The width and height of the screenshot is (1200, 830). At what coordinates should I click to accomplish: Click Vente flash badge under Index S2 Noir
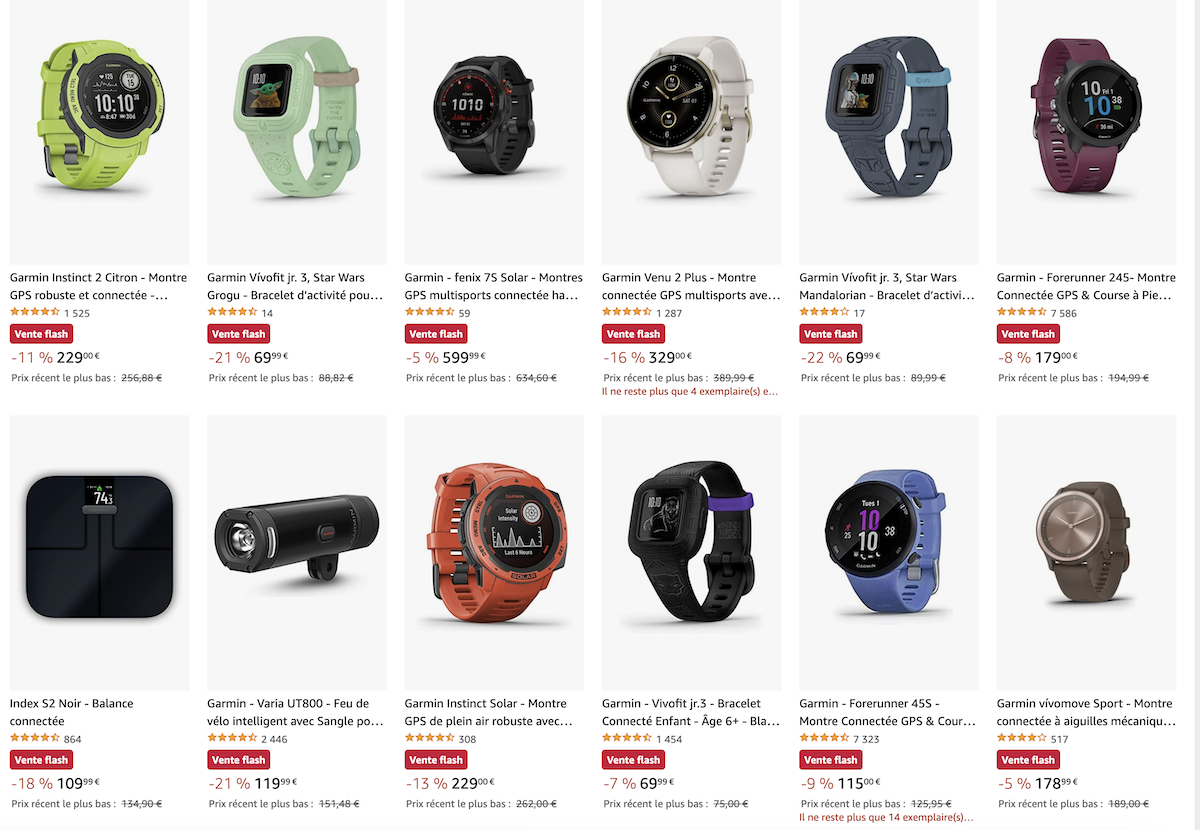click(x=41, y=760)
